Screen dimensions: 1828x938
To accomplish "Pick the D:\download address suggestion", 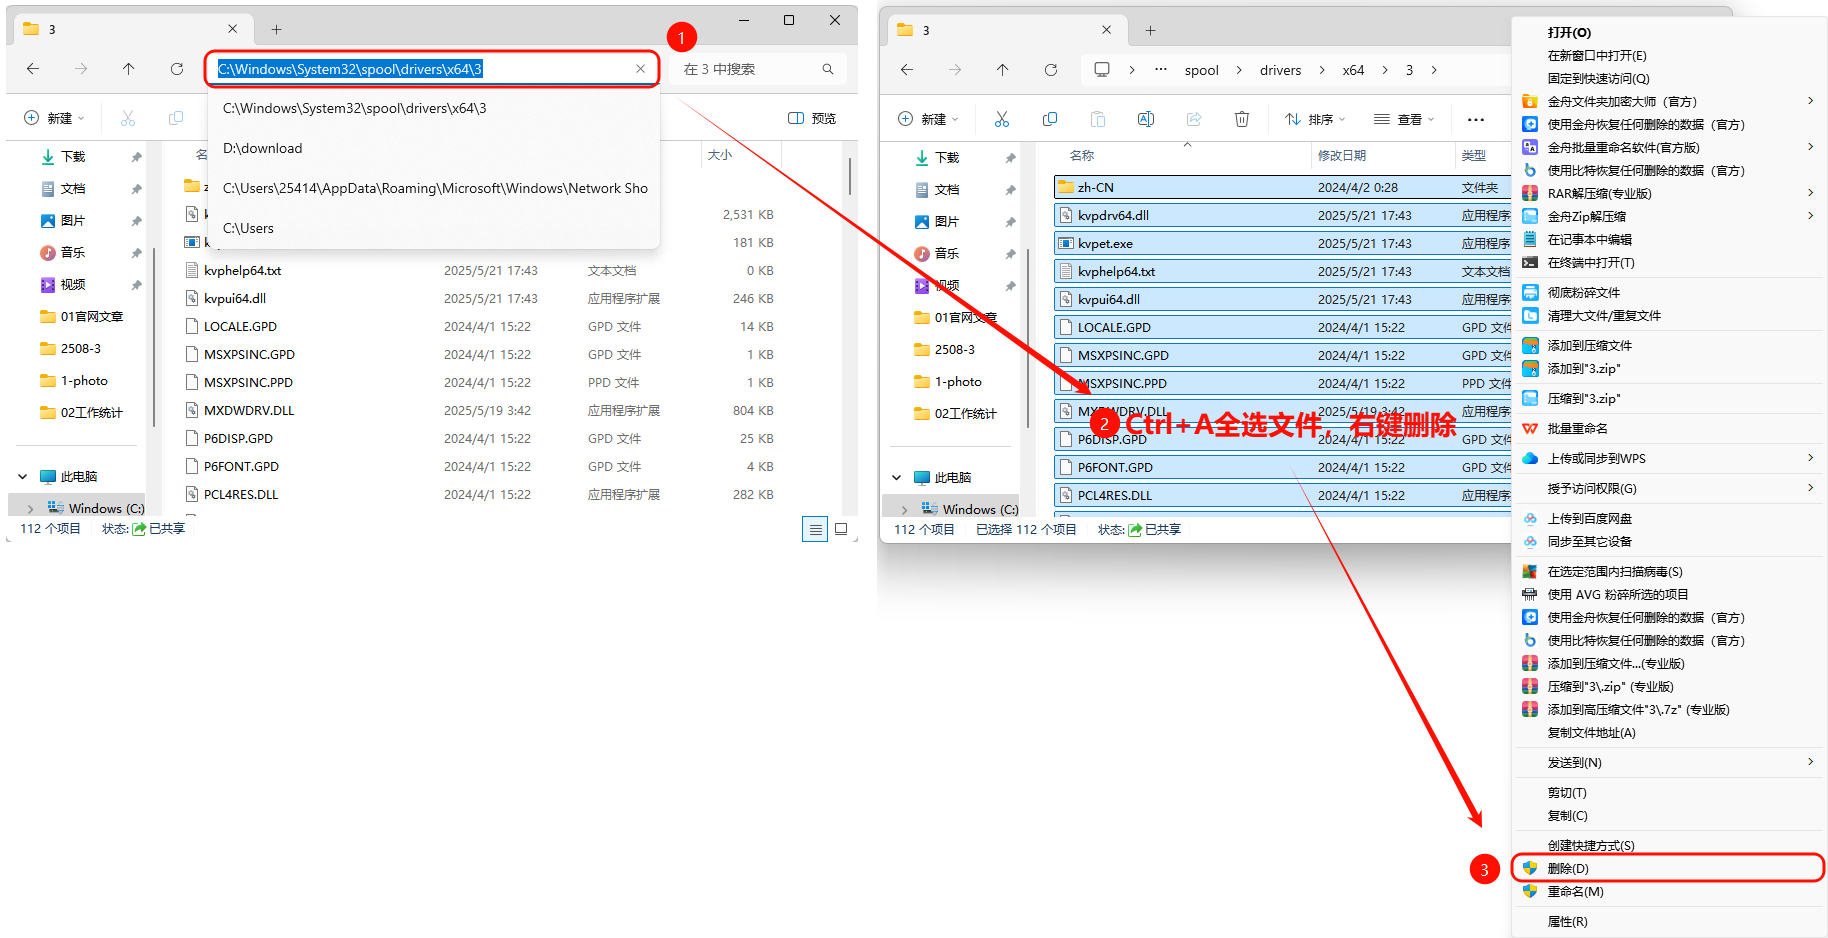I will coord(263,148).
